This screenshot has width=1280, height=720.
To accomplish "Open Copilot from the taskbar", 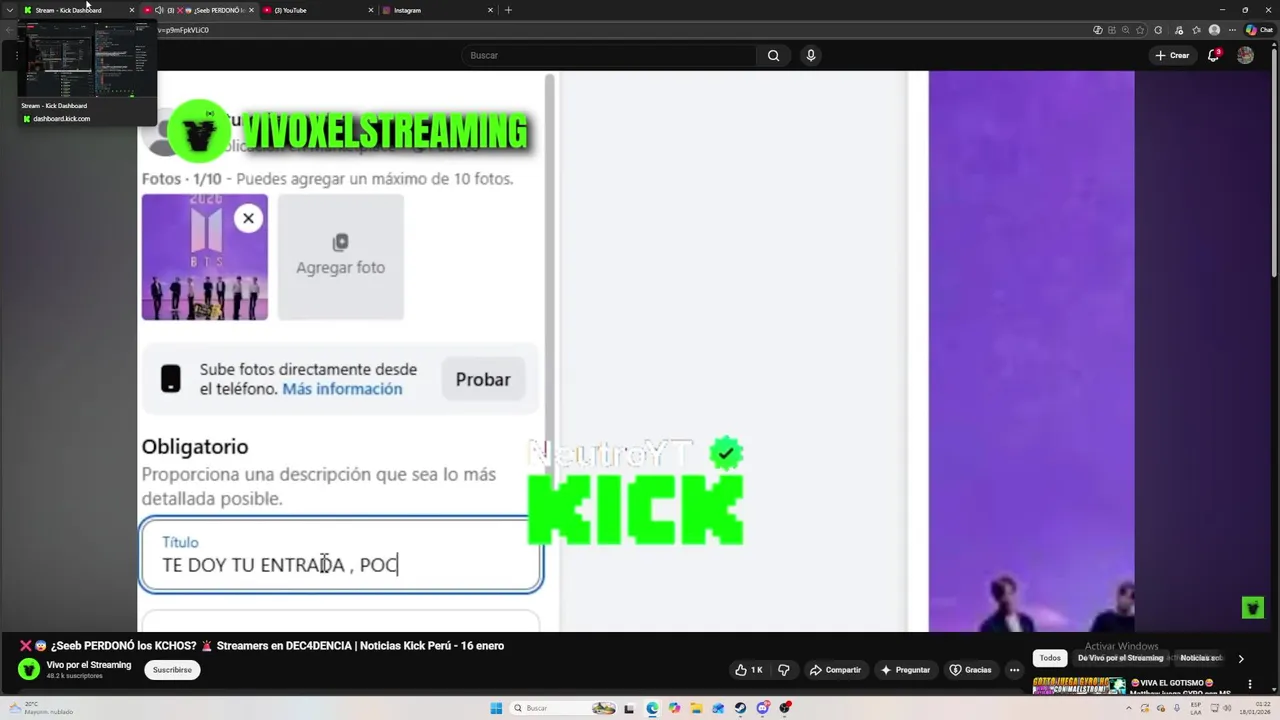I will [674, 708].
